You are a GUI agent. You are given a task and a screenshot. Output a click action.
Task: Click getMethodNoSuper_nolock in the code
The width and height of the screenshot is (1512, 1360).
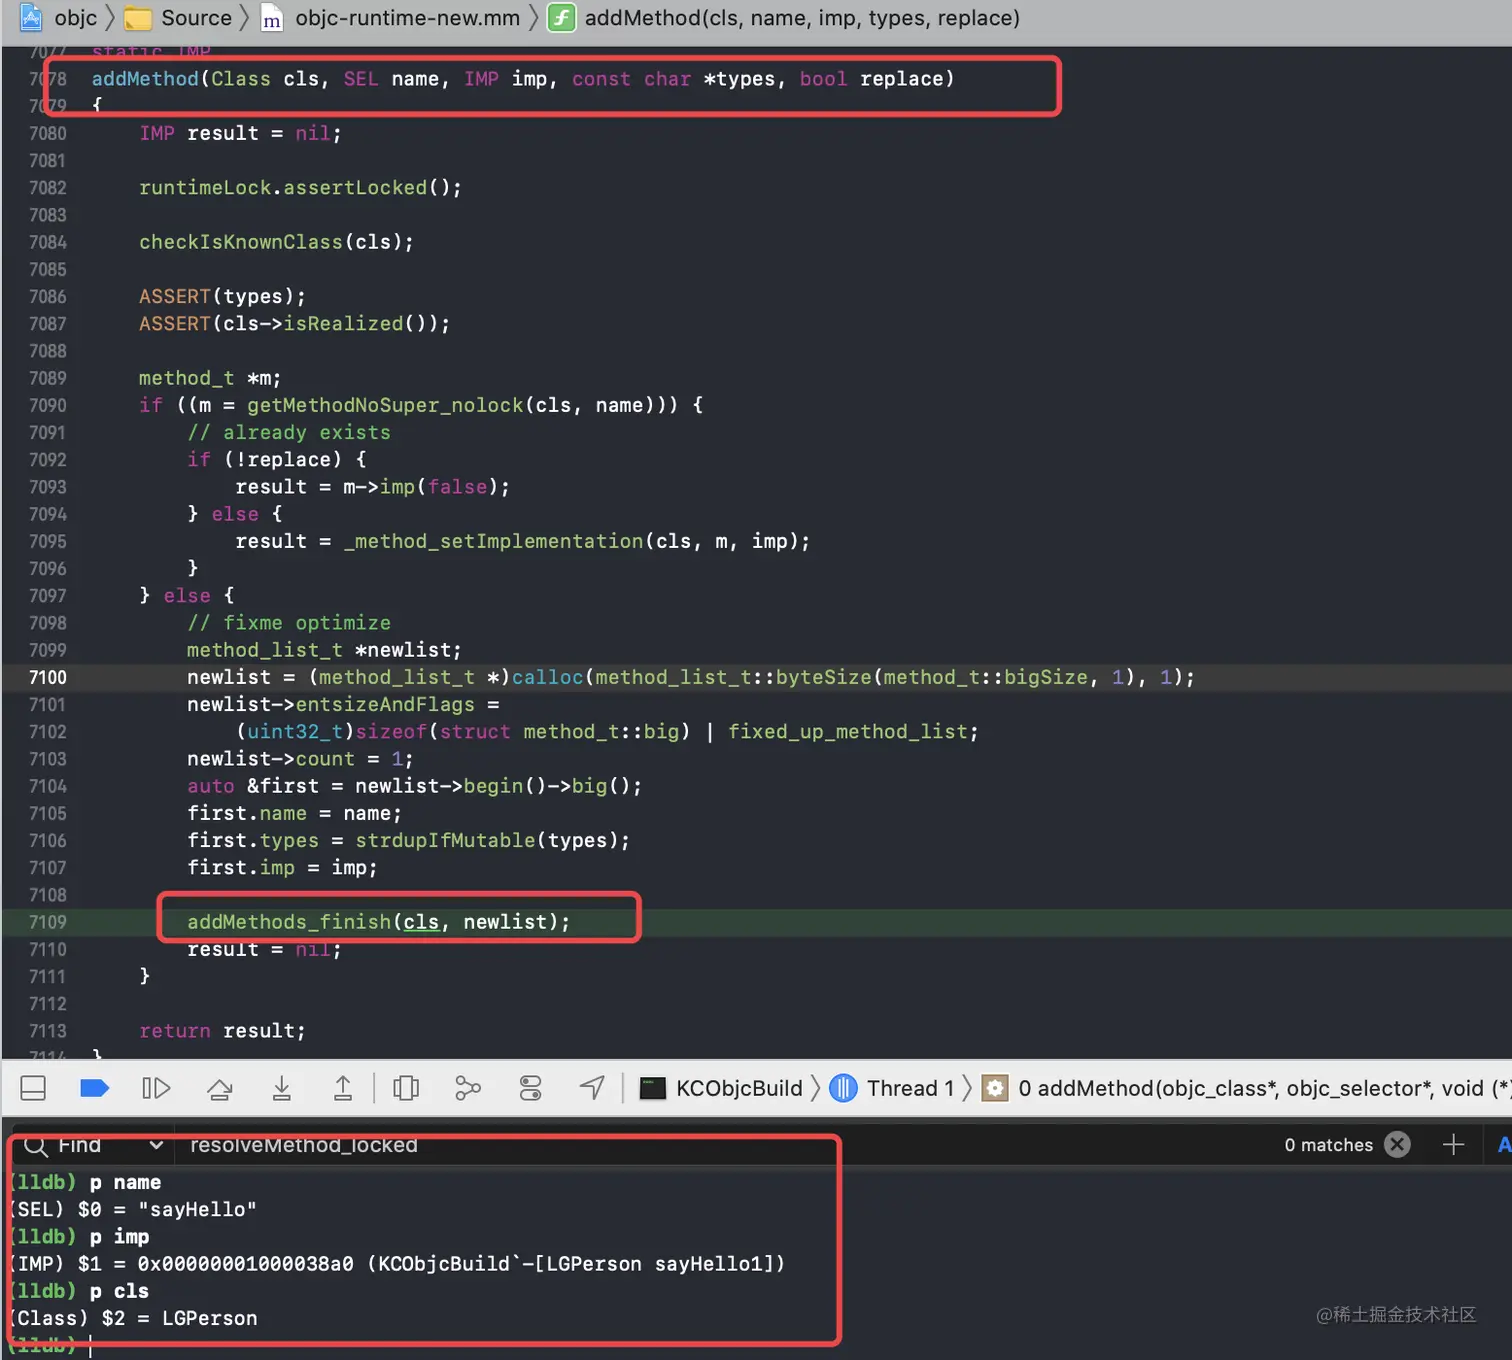[x=385, y=405]
